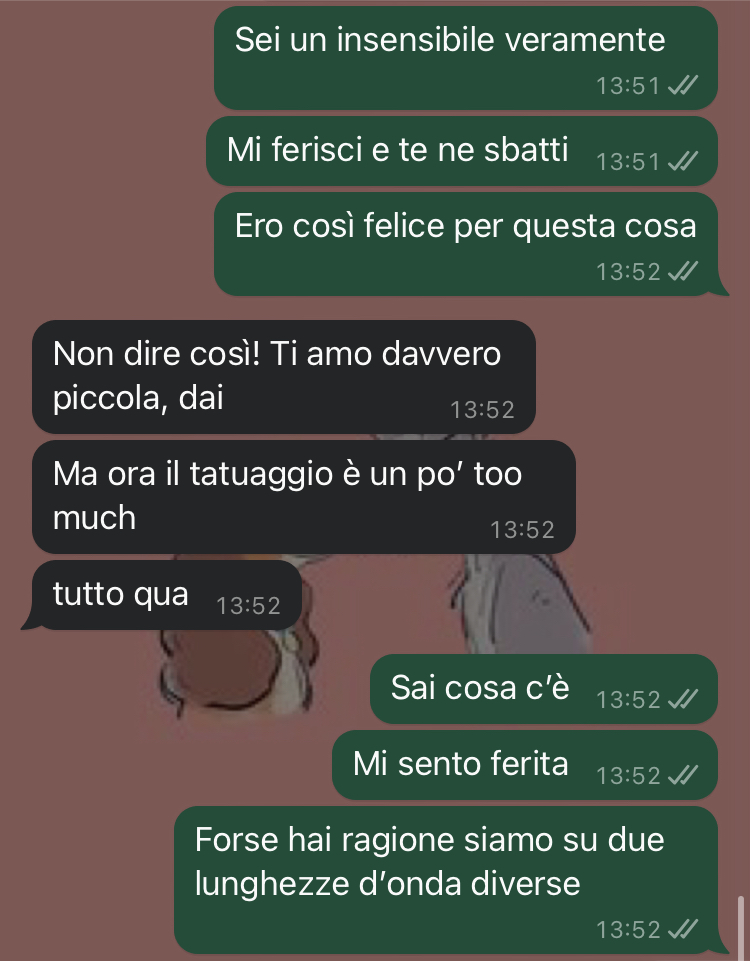Tap double checkmarks beside 'Mi ferisci e te ne sbatti'
Viewport: 750px width, 961px height.
683,161
